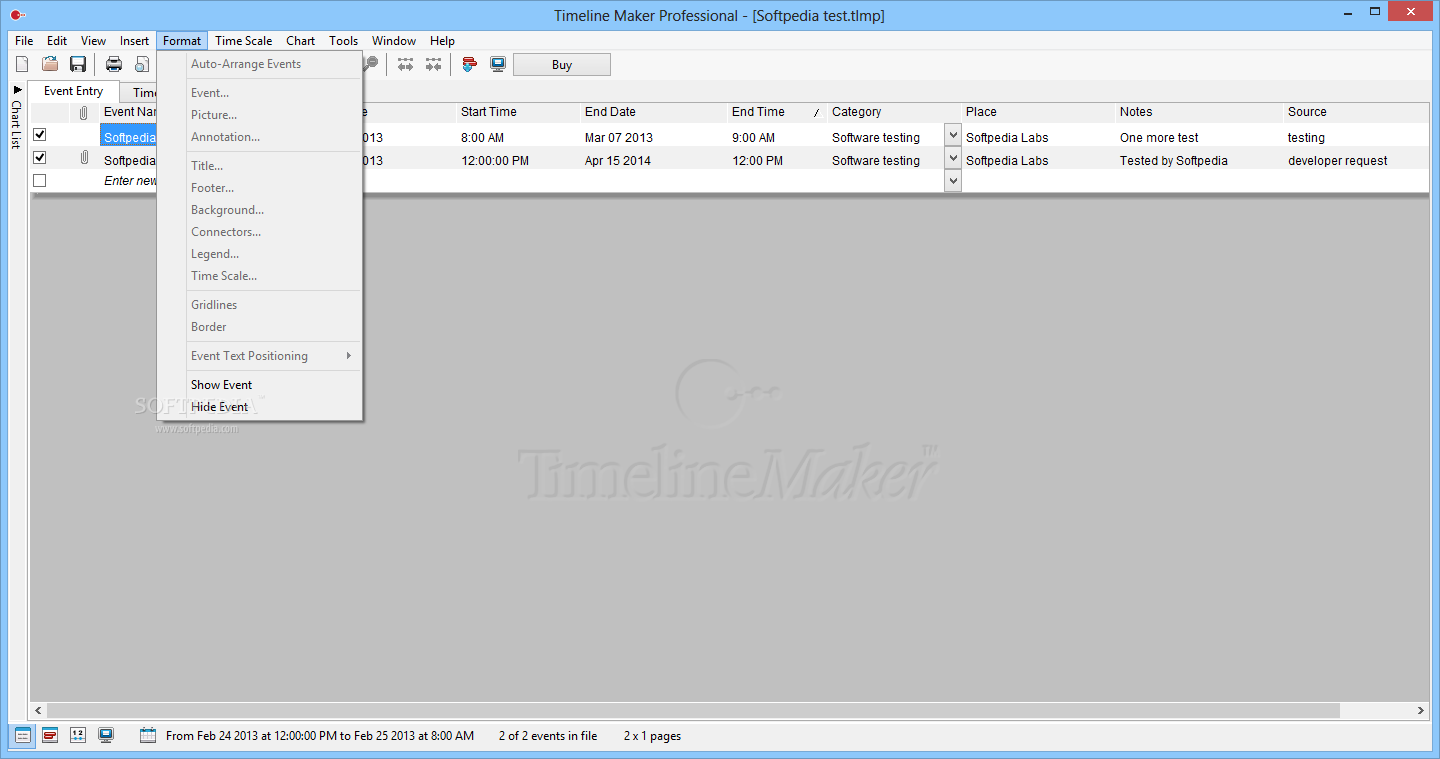Click the monitor icon in status bar

(106, 736)
